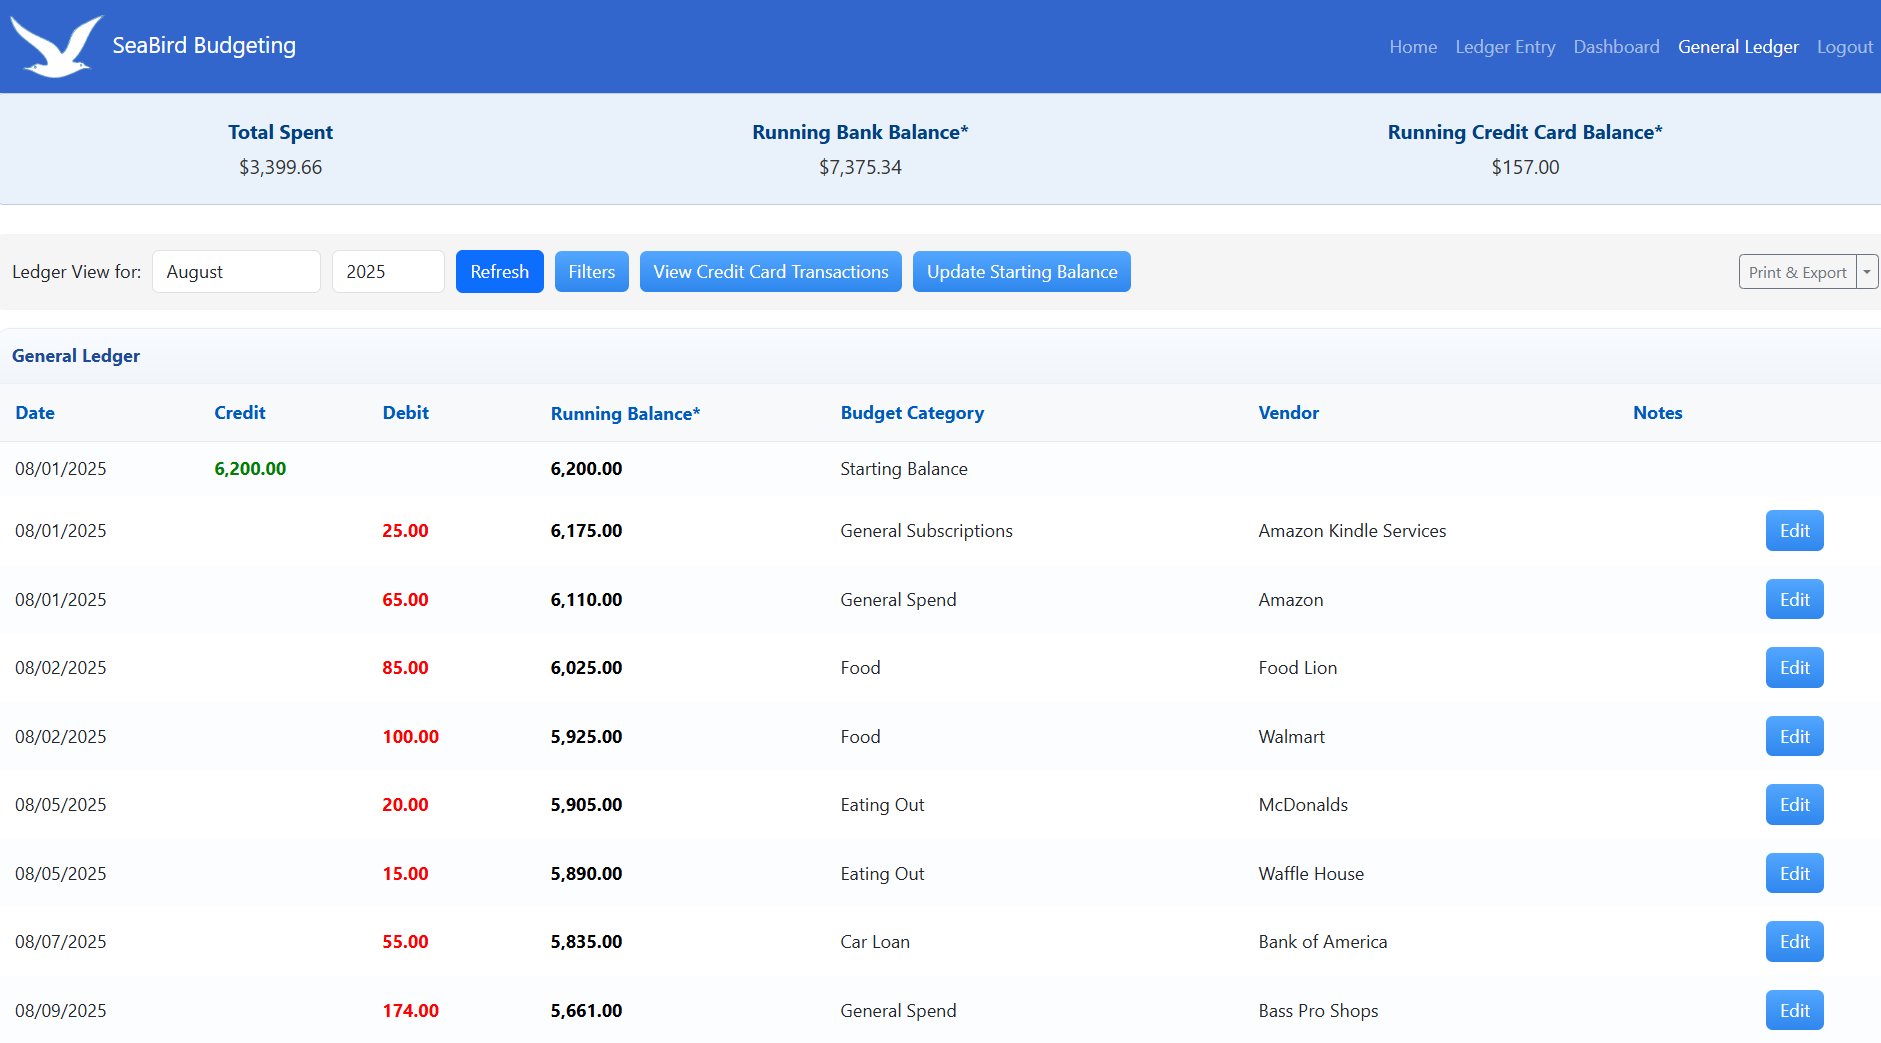Viewport: 1881px width, 1043px height.
Task: Edit the Bank of America entry
Action: click(x=1794, y=942)
